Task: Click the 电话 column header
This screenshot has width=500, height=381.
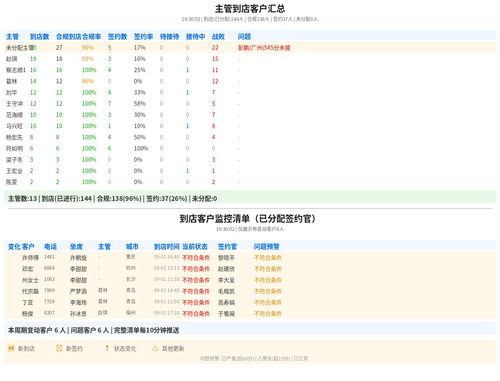Action: pyautogui.click(x=50, y=247)
